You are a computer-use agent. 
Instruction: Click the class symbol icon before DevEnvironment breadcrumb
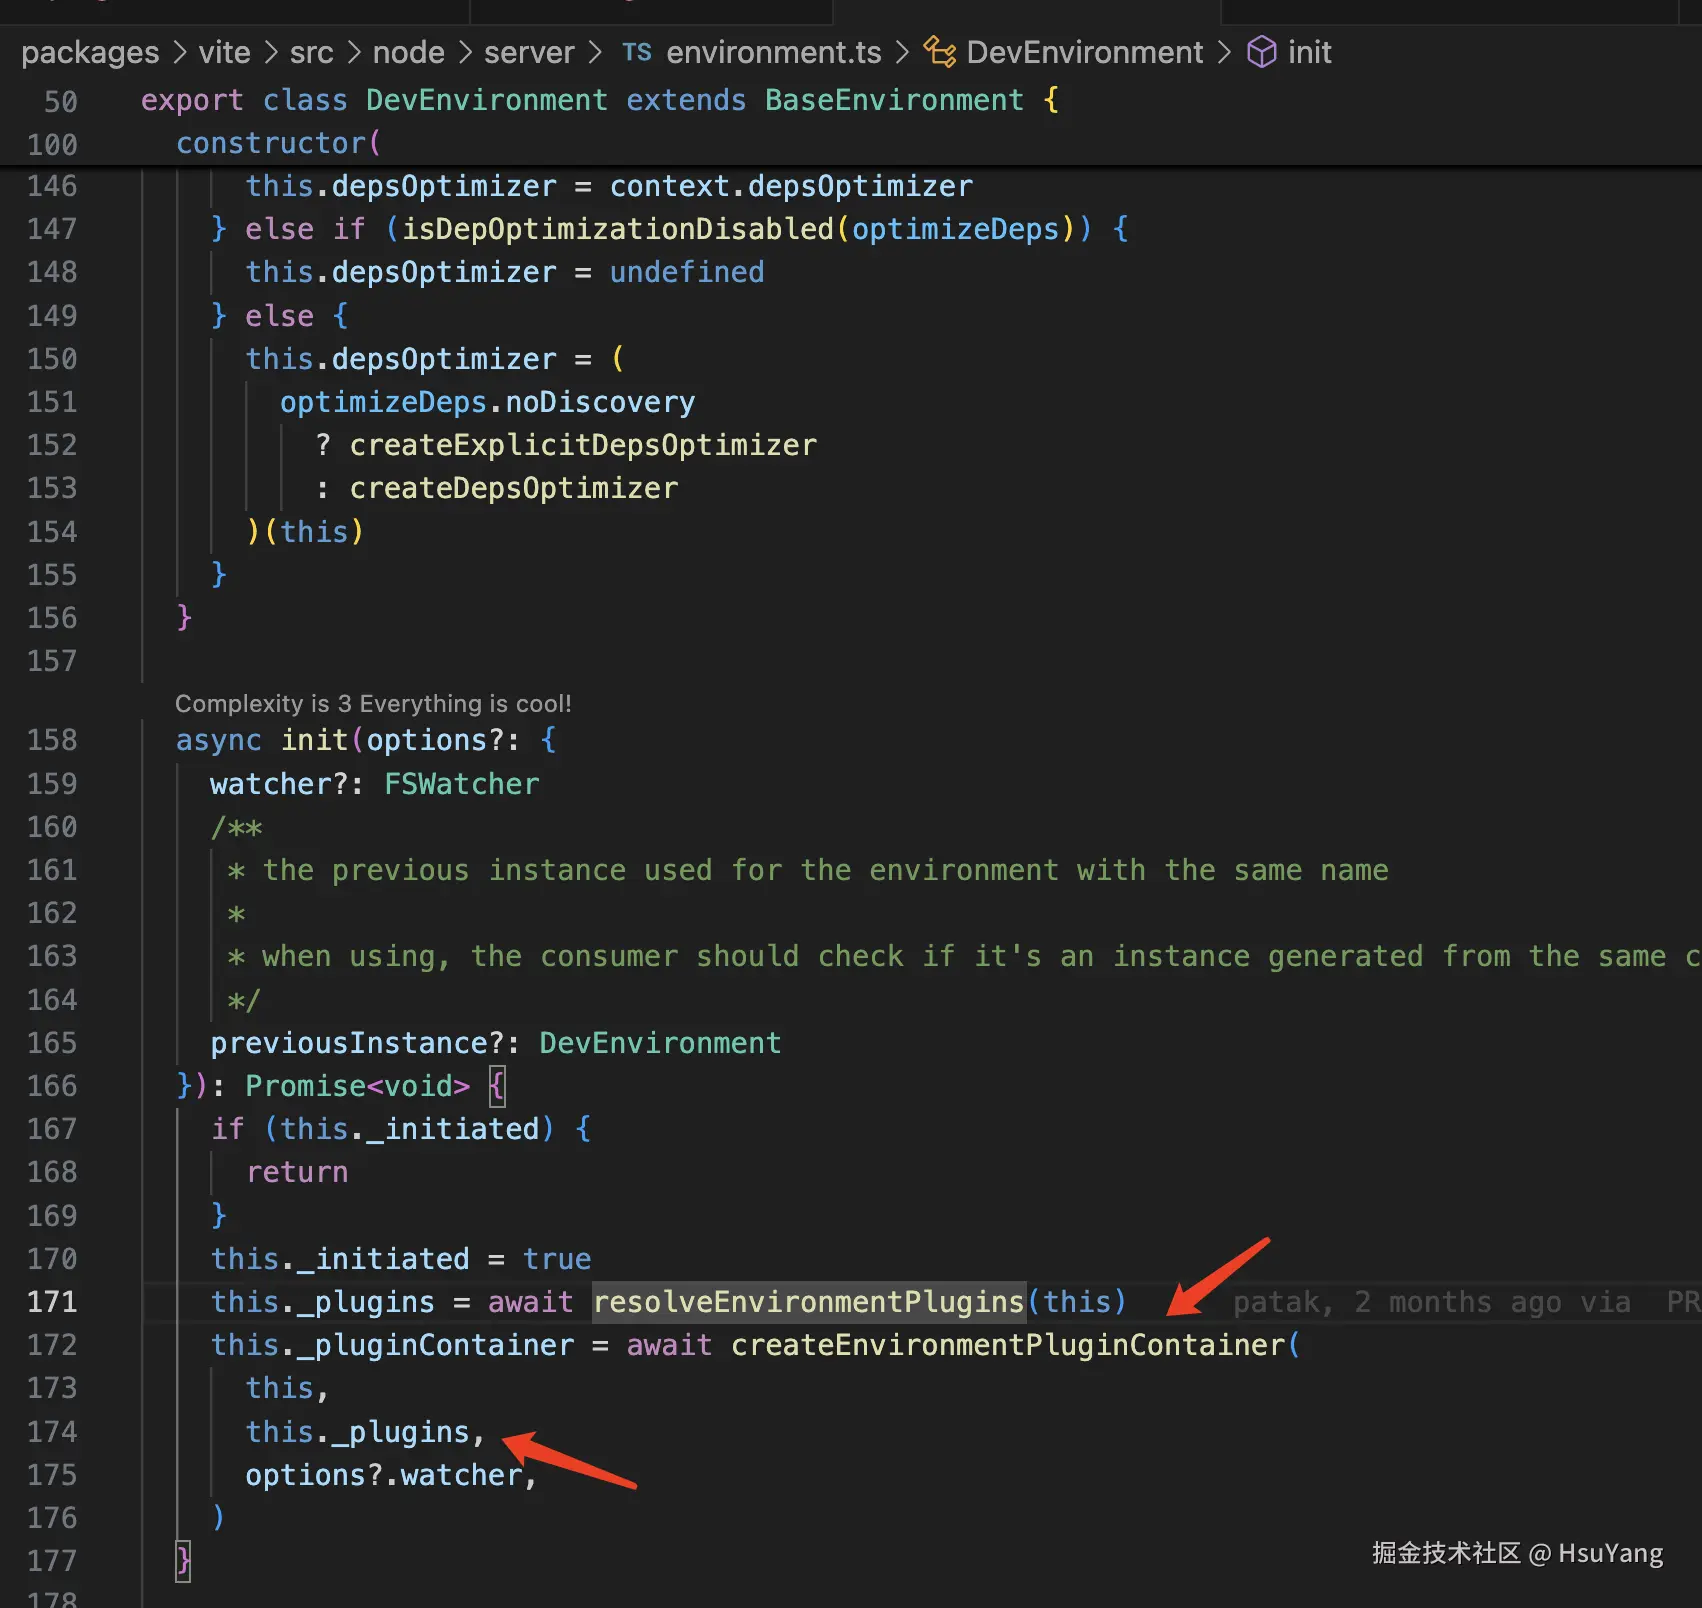pyautogui.click(x=939, y=52)
